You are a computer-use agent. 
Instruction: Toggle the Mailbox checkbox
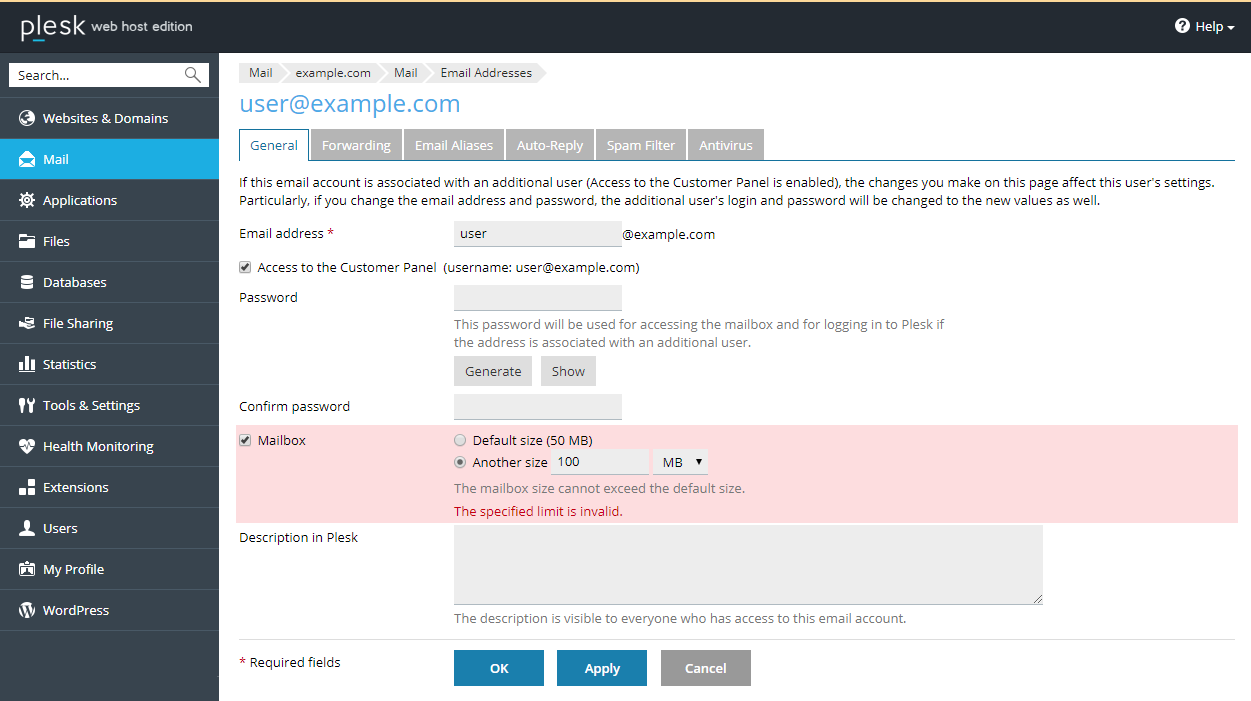click(245, 440)
